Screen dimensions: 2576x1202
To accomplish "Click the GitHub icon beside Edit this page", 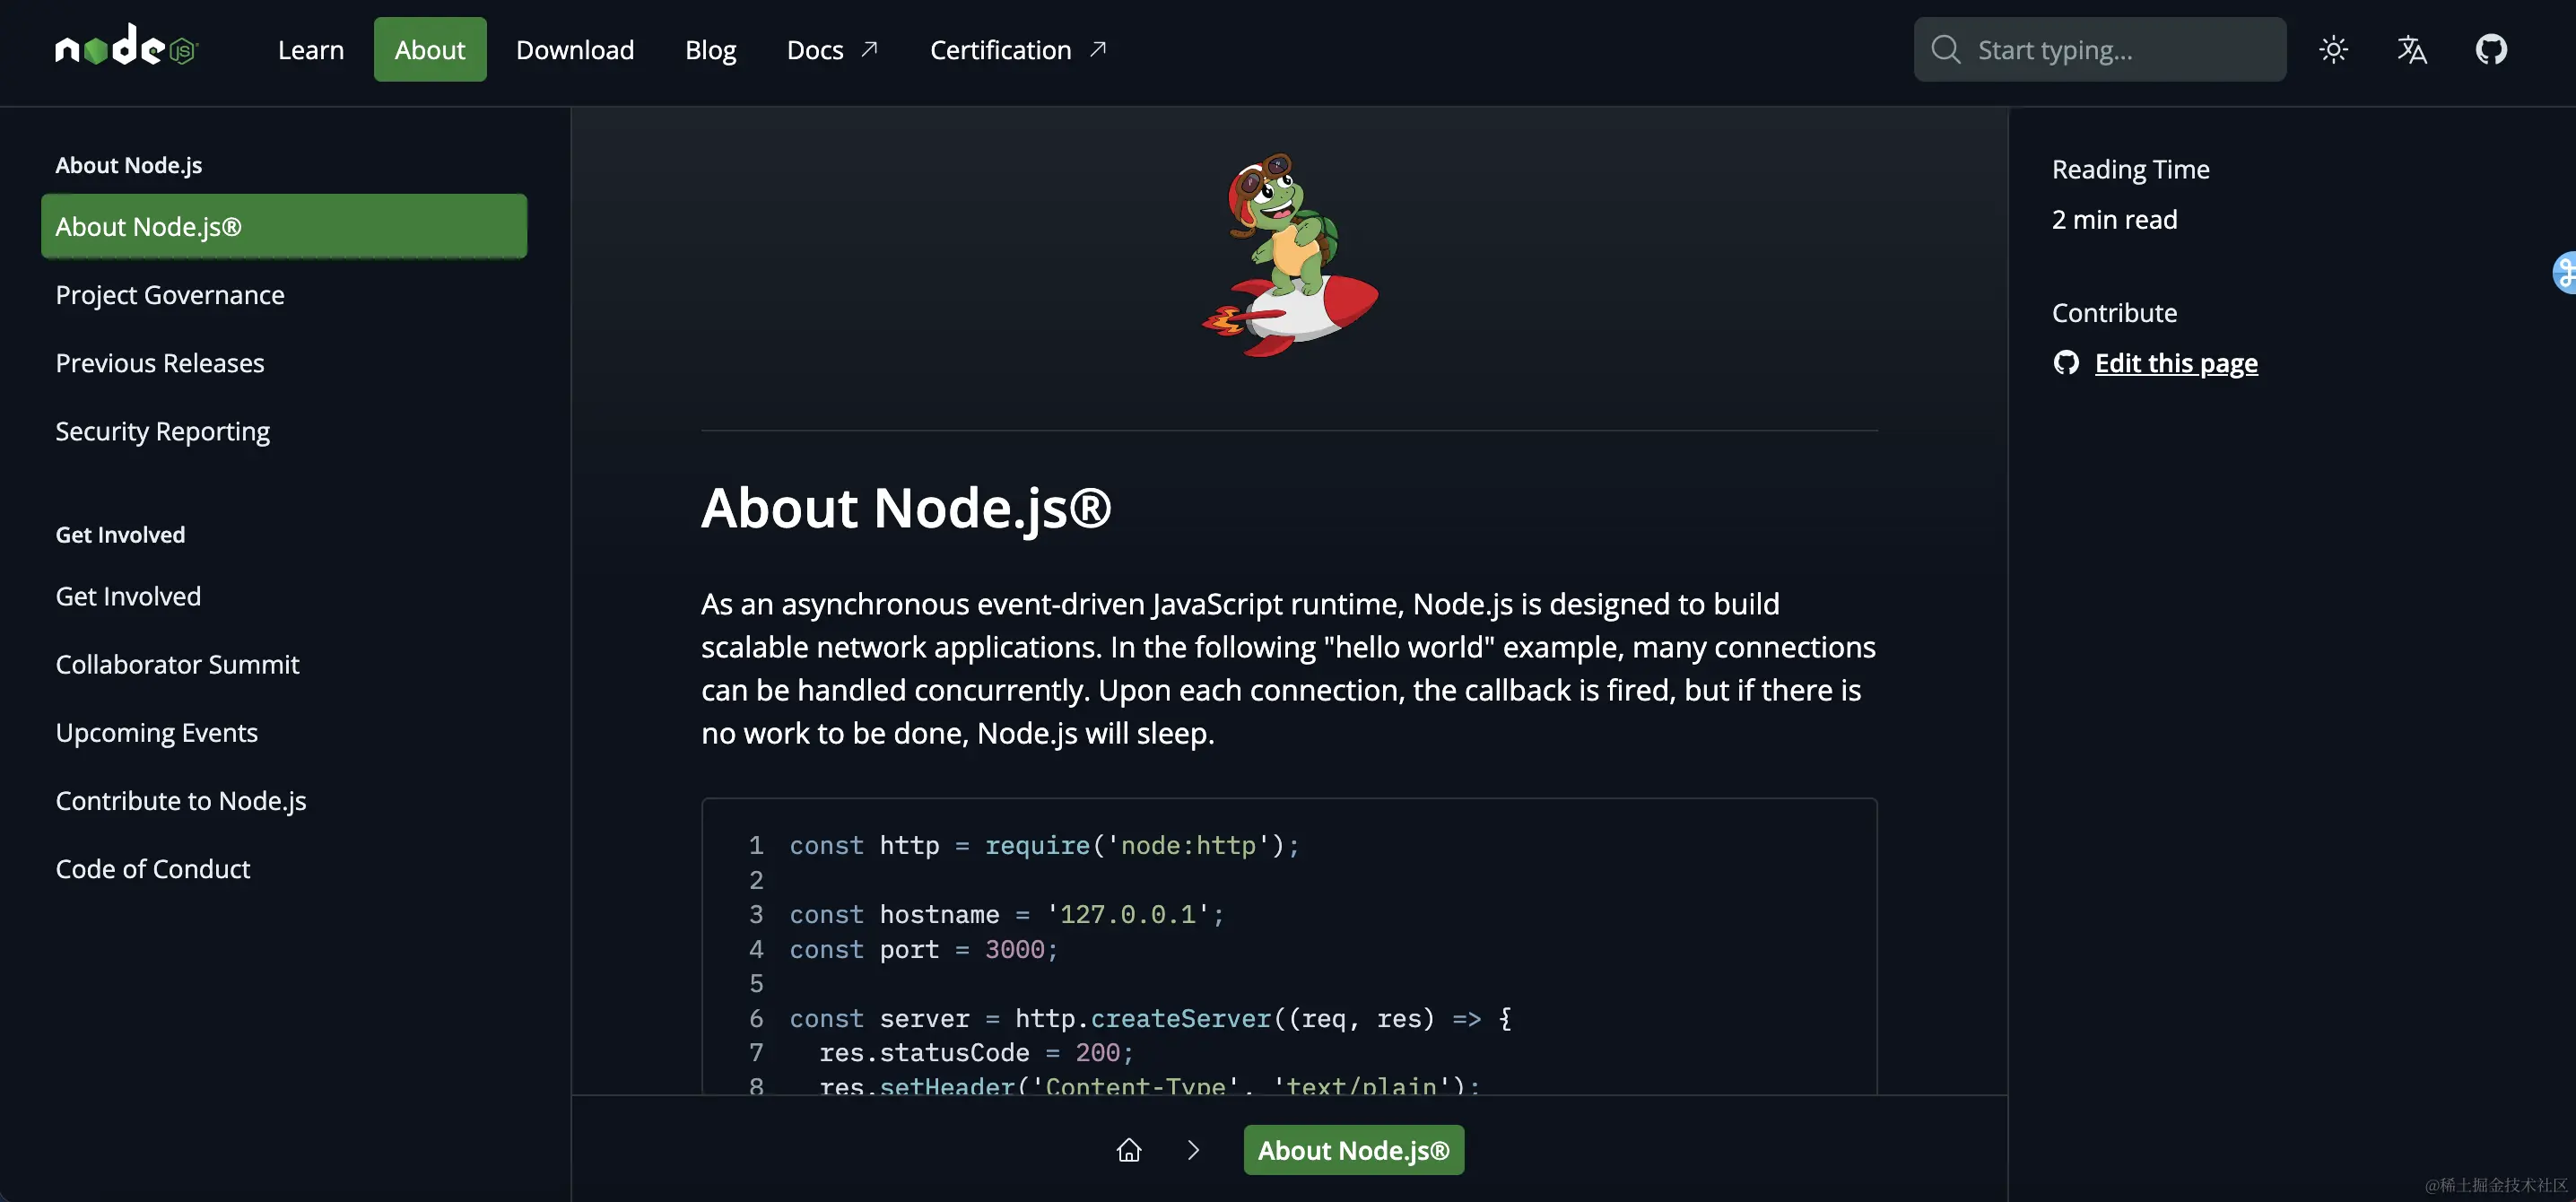I will tap(2066, 362).
